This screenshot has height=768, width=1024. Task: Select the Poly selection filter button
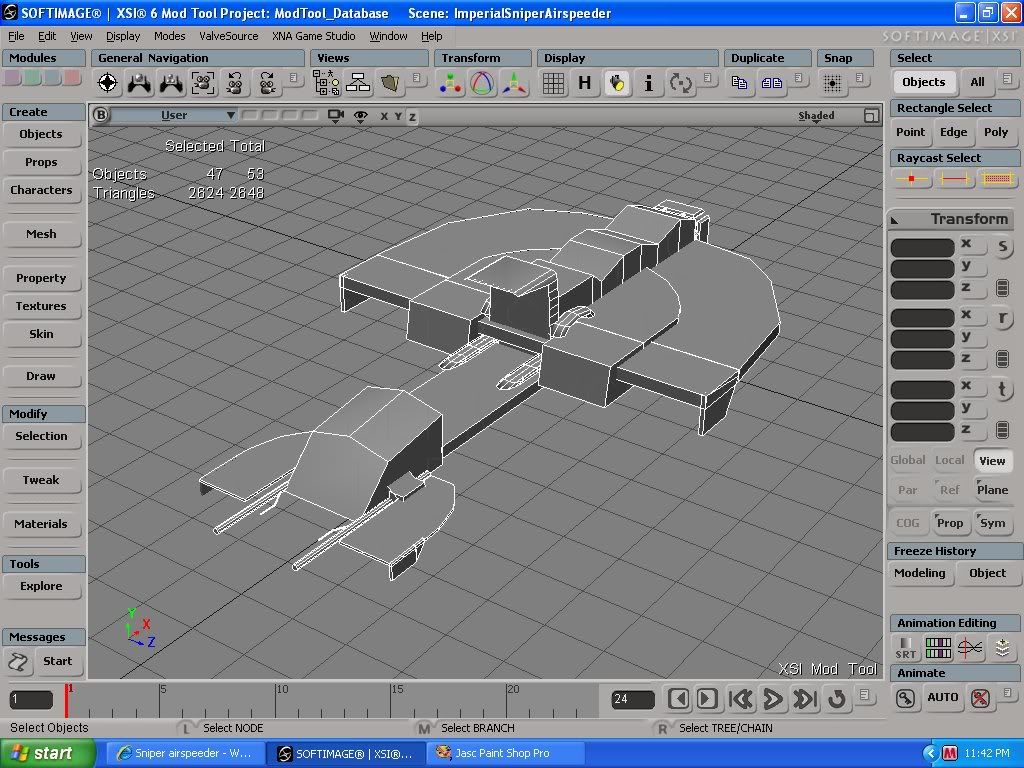tap(996, 132)
